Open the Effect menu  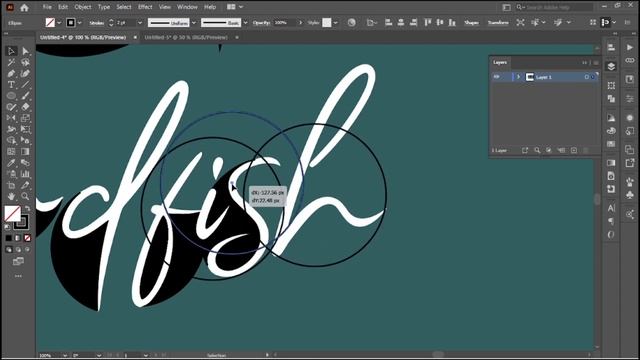coord(145,7)
